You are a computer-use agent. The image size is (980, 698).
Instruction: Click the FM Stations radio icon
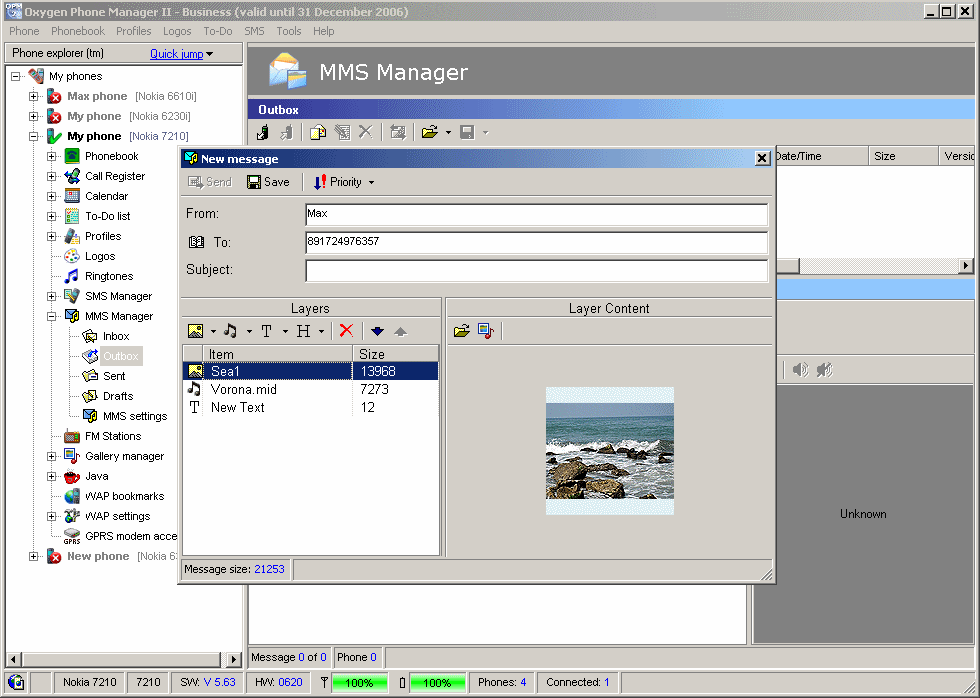point(72,436)
